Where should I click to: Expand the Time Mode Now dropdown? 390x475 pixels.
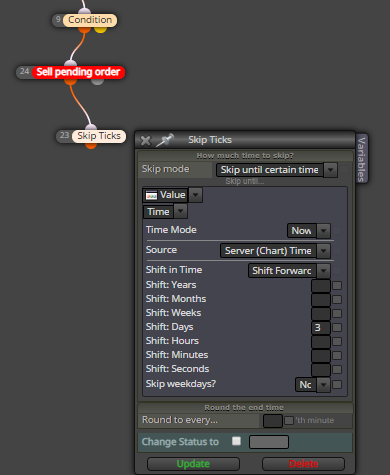(309, 231)
